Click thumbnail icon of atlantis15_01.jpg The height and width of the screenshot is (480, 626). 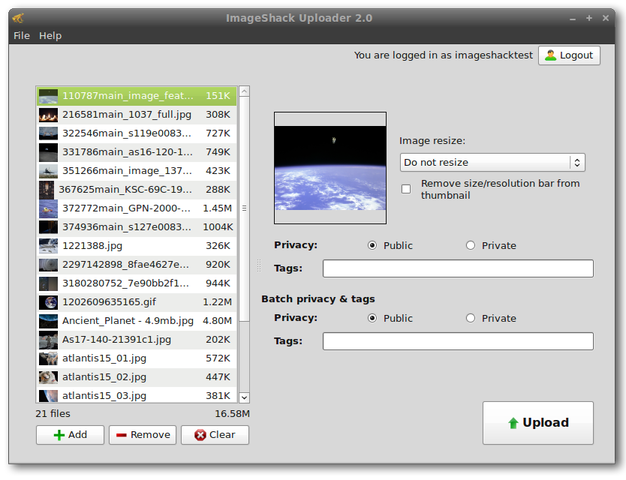48,359
